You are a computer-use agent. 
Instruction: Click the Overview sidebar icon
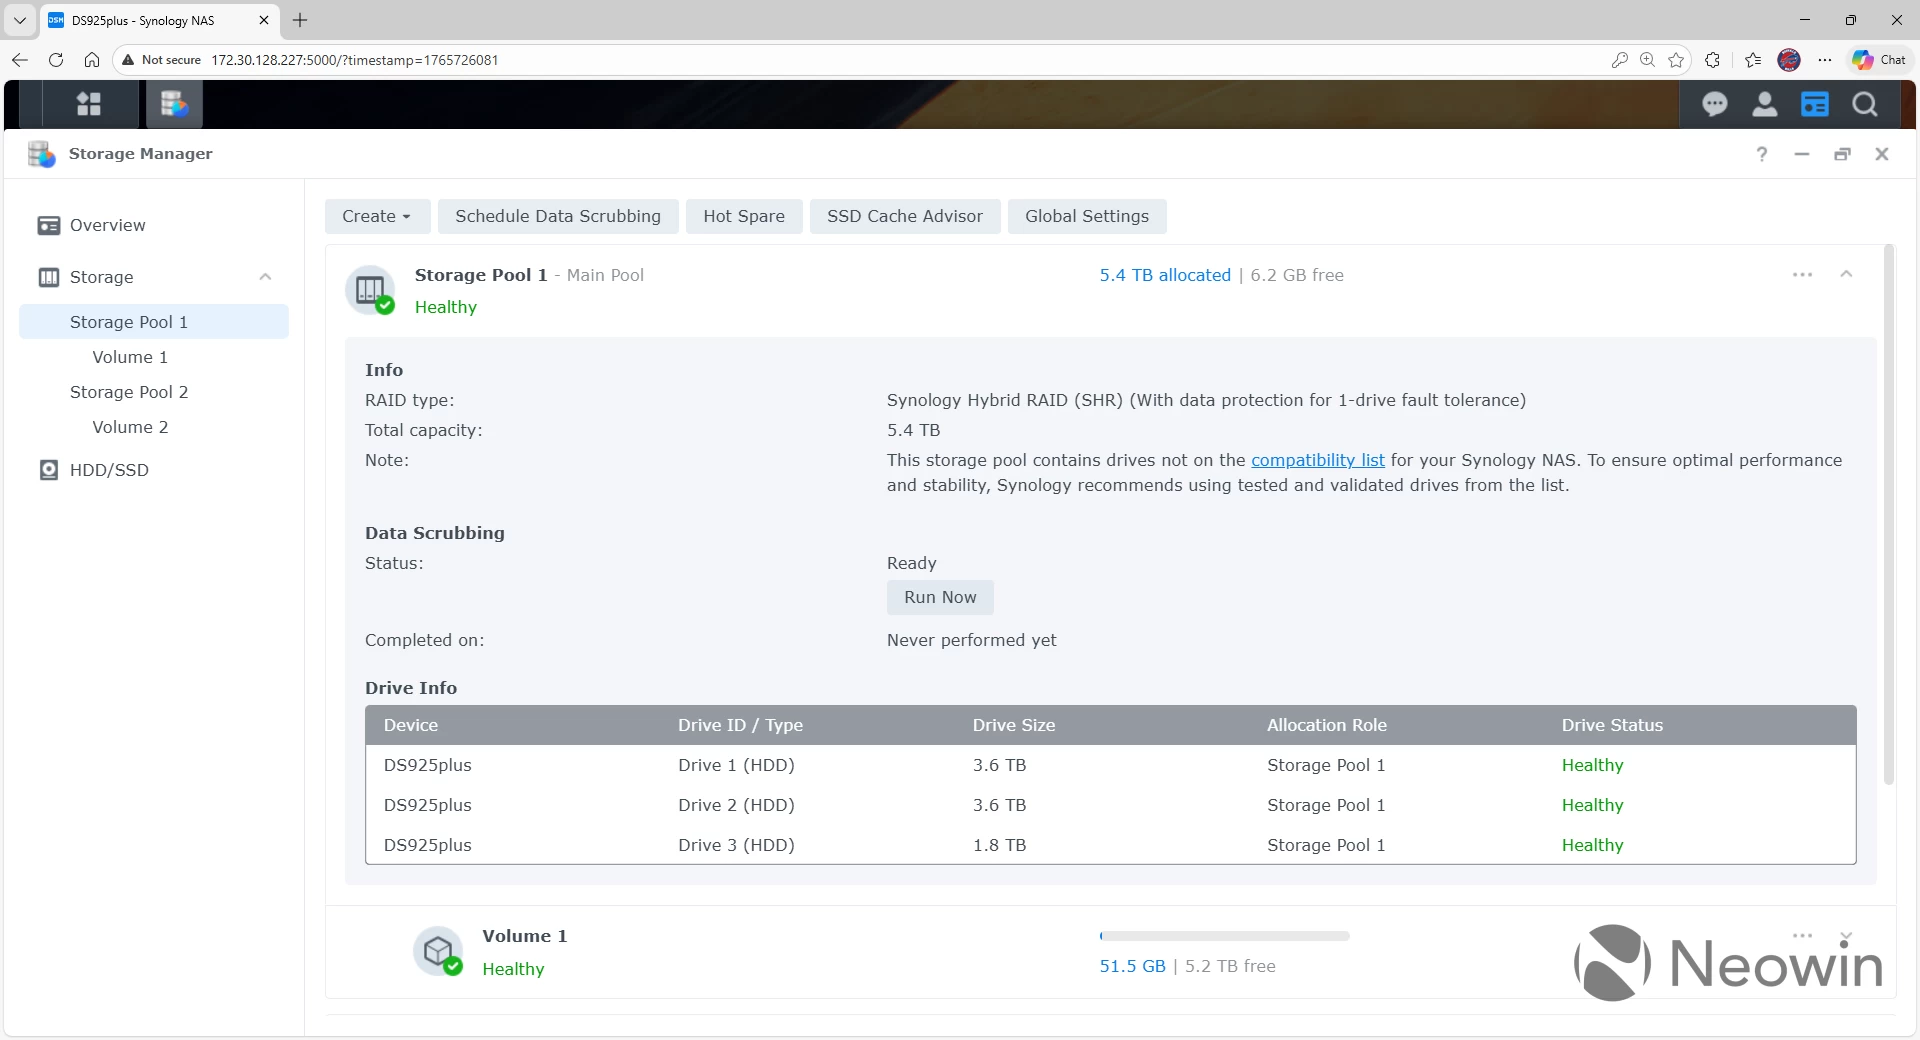click(x=48, y=225)
